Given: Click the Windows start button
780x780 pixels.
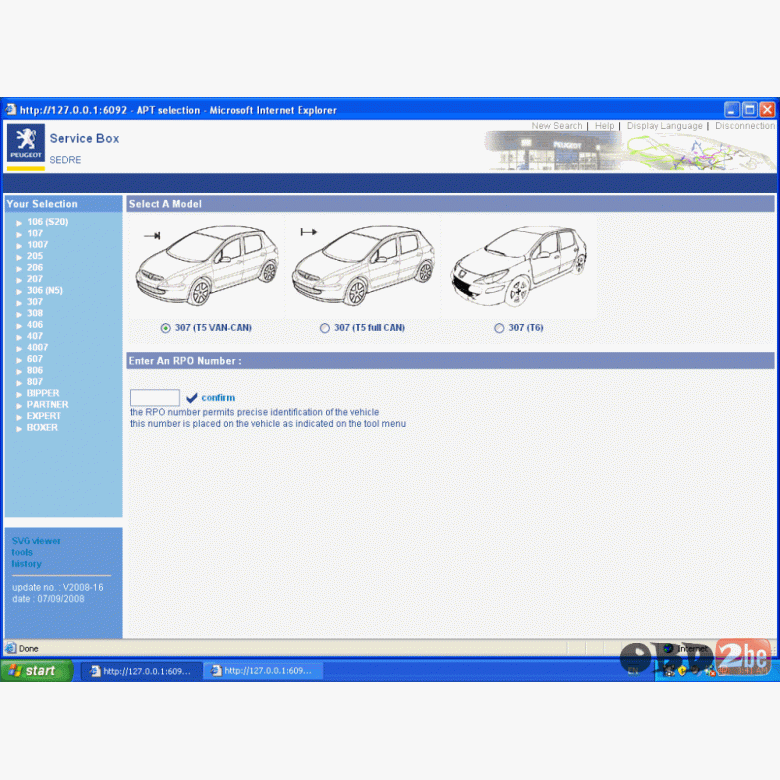Looking at the screenshot, I should [x=37, y=671].
